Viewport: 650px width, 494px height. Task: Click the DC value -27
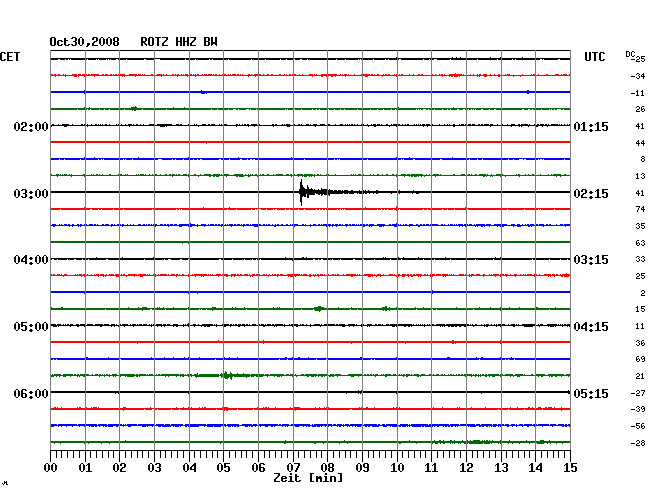pos(638,392)
